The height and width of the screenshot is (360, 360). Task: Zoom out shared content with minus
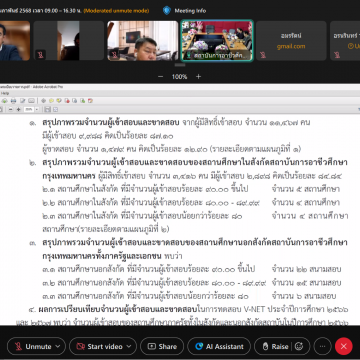coord(160,77)
